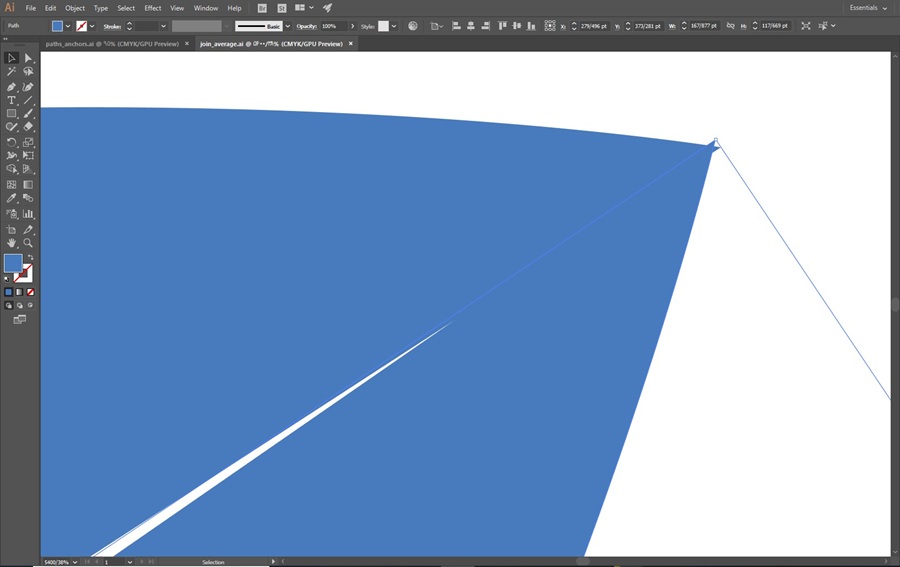Enable Draw Normal mode
900x567 pixels.
pos(8,305)
